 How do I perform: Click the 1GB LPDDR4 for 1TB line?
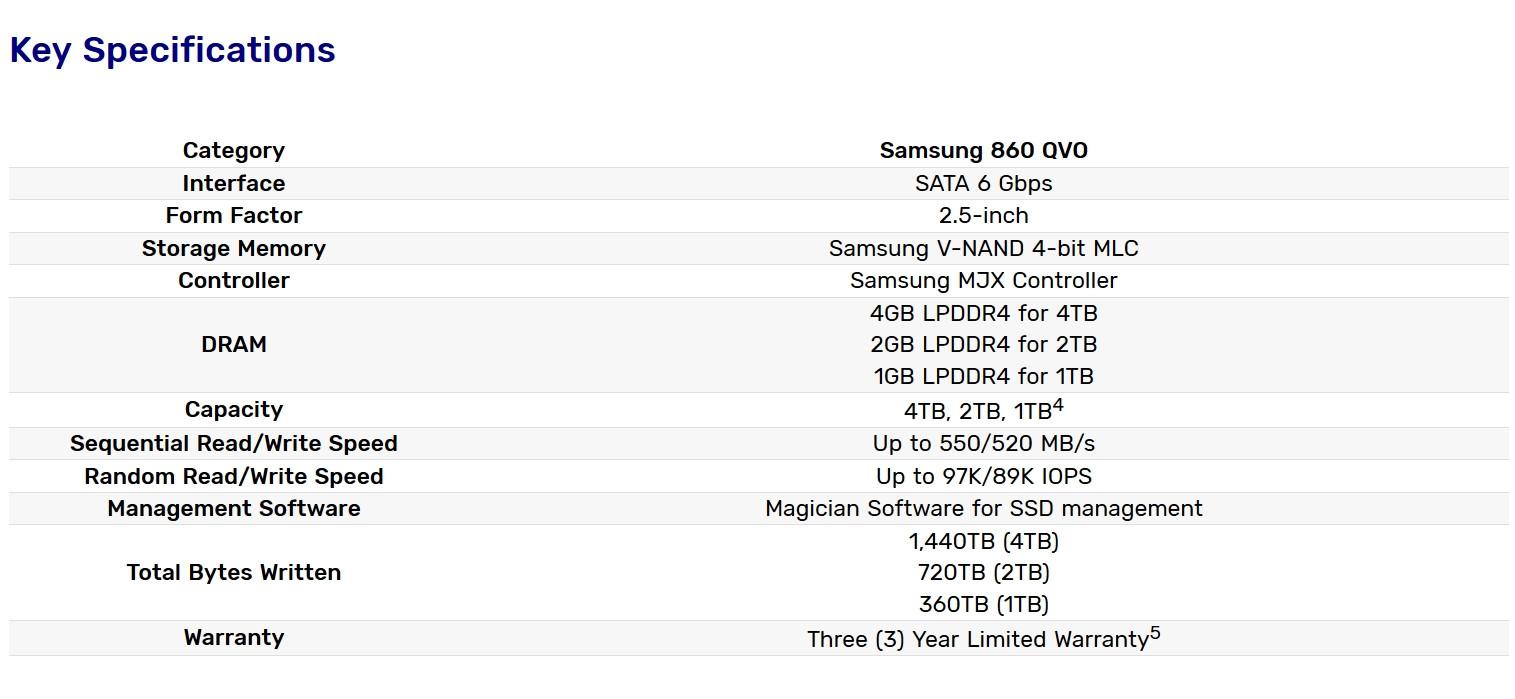point(983,377)
